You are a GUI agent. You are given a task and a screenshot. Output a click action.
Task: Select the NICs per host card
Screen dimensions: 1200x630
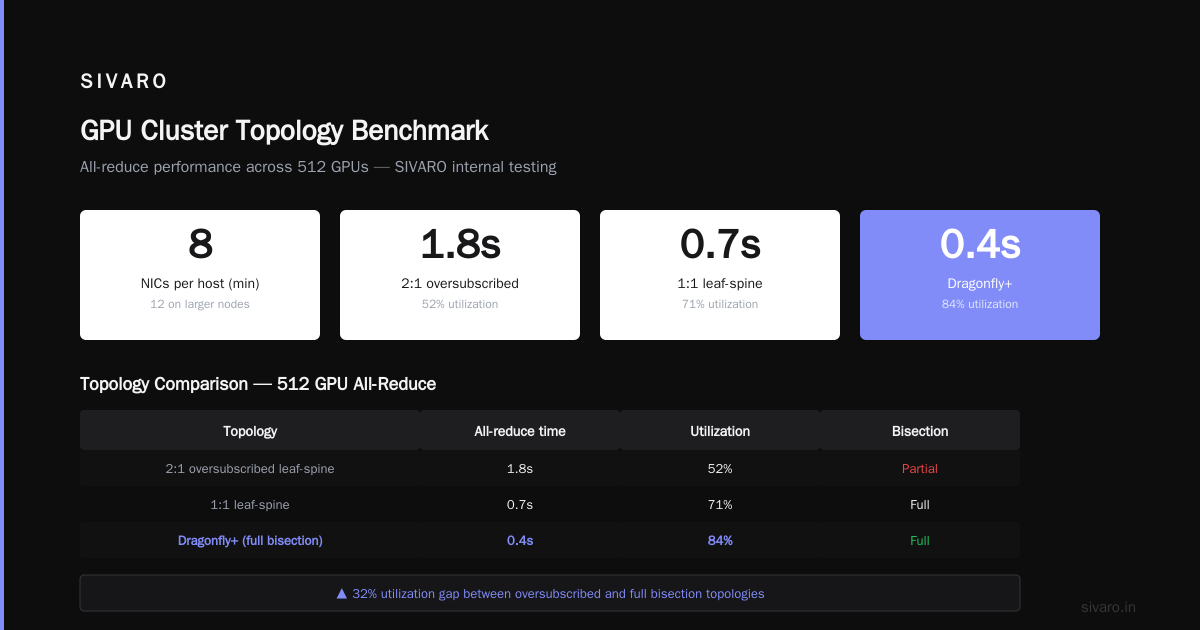pos(200,275)
